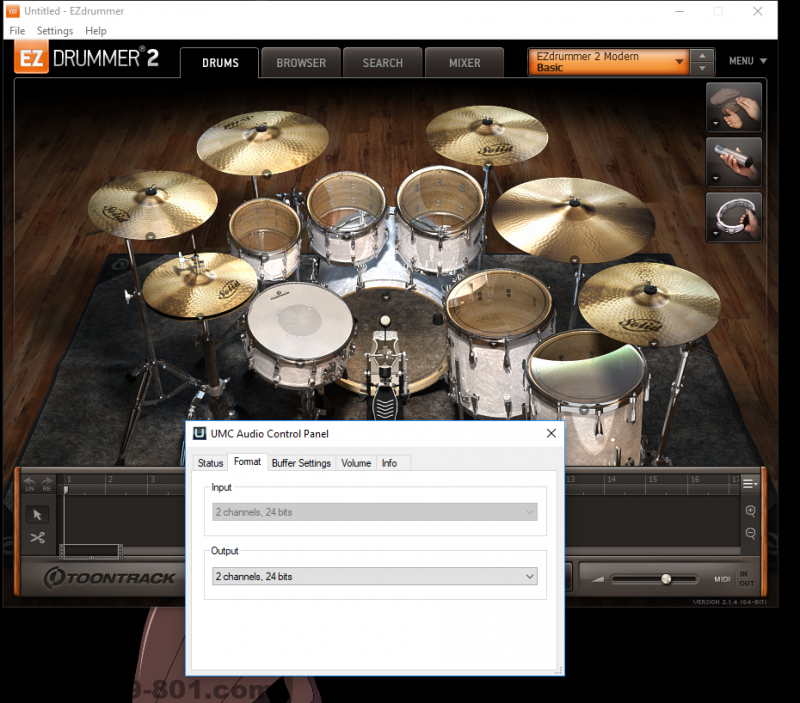Close the UMC Audio Control Panel
Viewport: 800px width, 703px height.
pyautogui.click(x=551, y=433)
